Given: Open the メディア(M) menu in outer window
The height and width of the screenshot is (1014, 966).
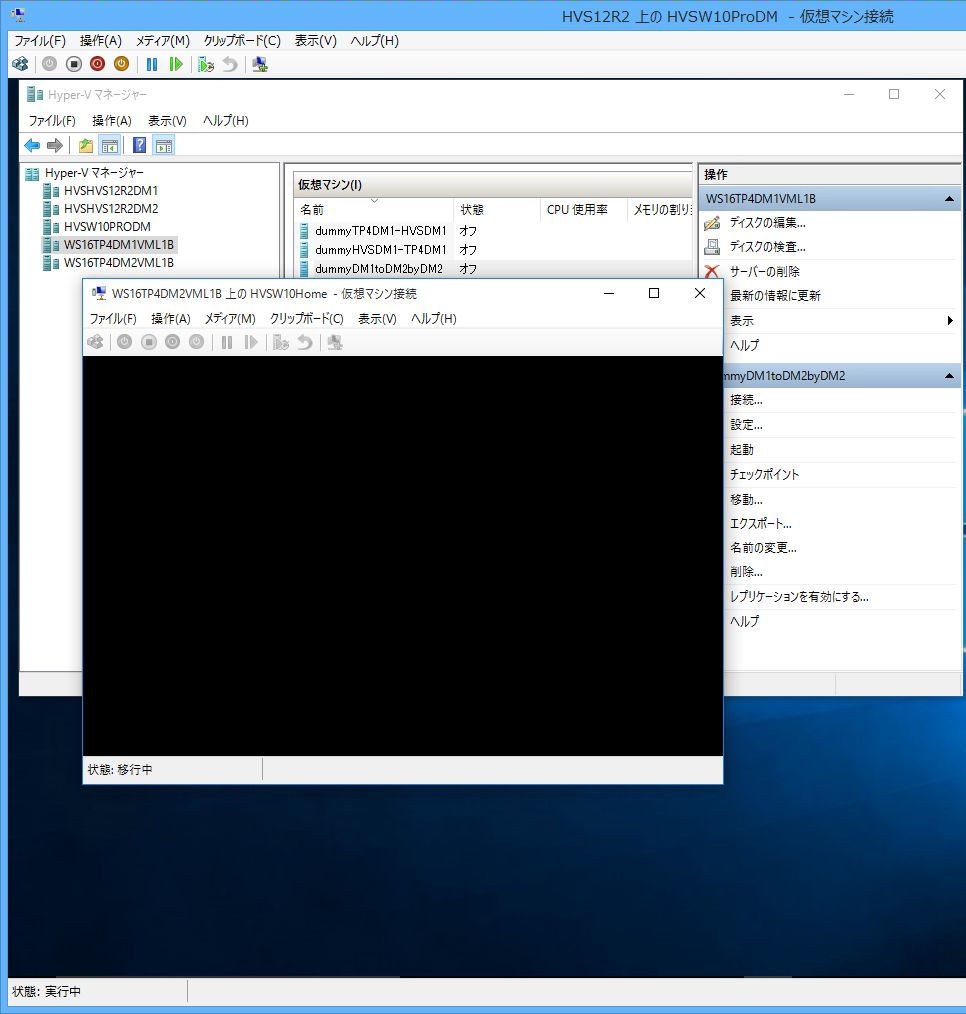Looking at the screenshot, I should pyautogui.click(x=162, y=41).
